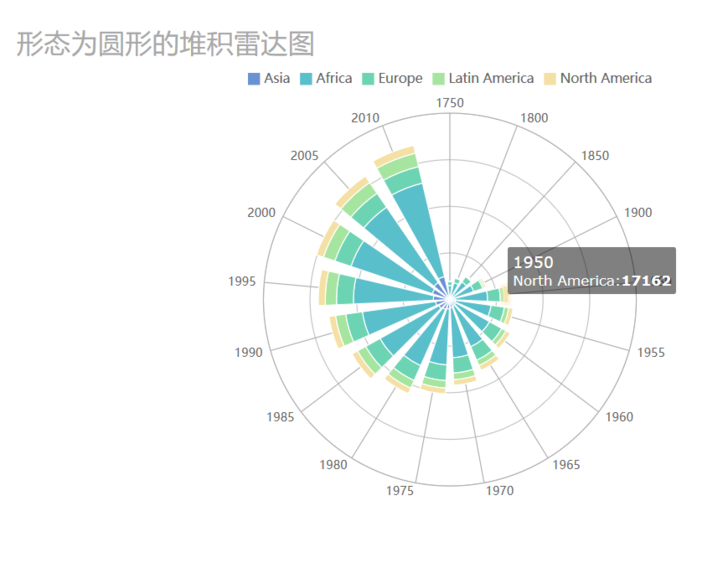
Task: Click the 2005 axis label
Action: (305, 156)
